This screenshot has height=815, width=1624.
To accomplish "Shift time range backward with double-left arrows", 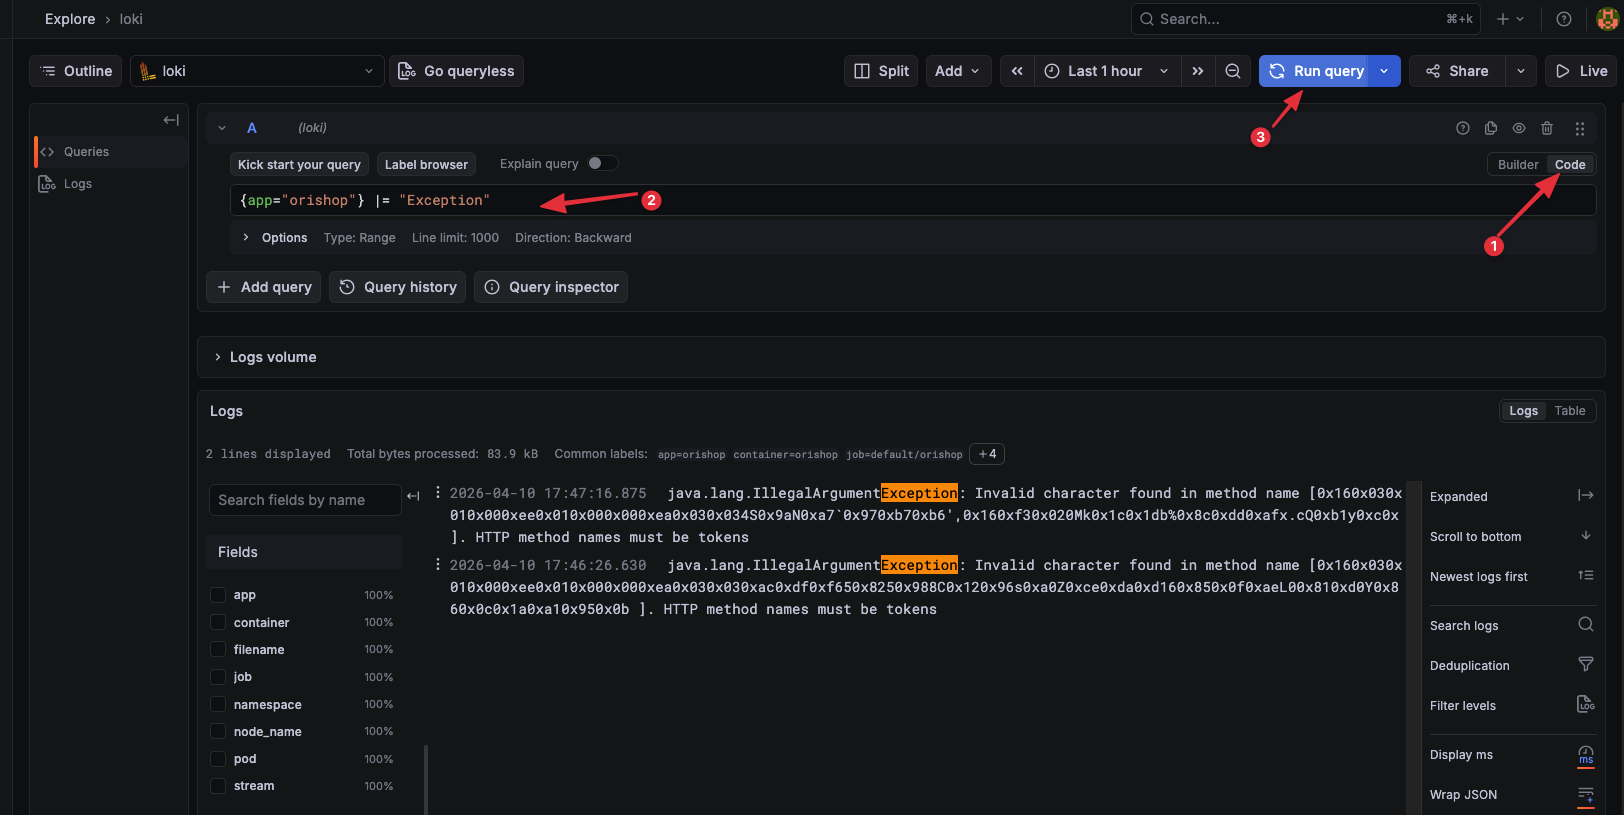I will click(x=1017, y=71).
